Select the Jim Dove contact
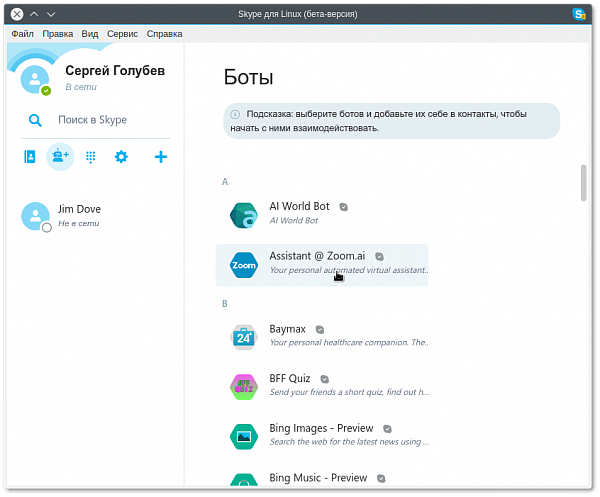600x497 pixels. pos(96,216)
